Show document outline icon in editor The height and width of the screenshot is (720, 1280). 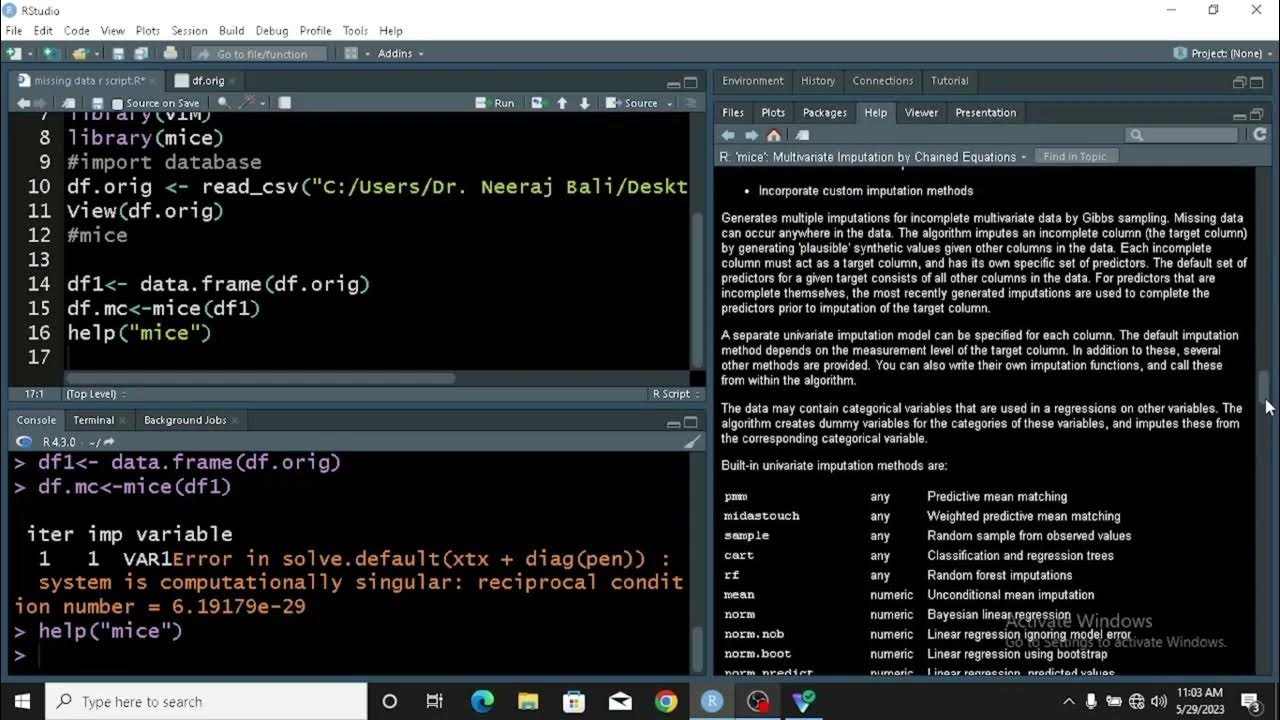[689, 103]
